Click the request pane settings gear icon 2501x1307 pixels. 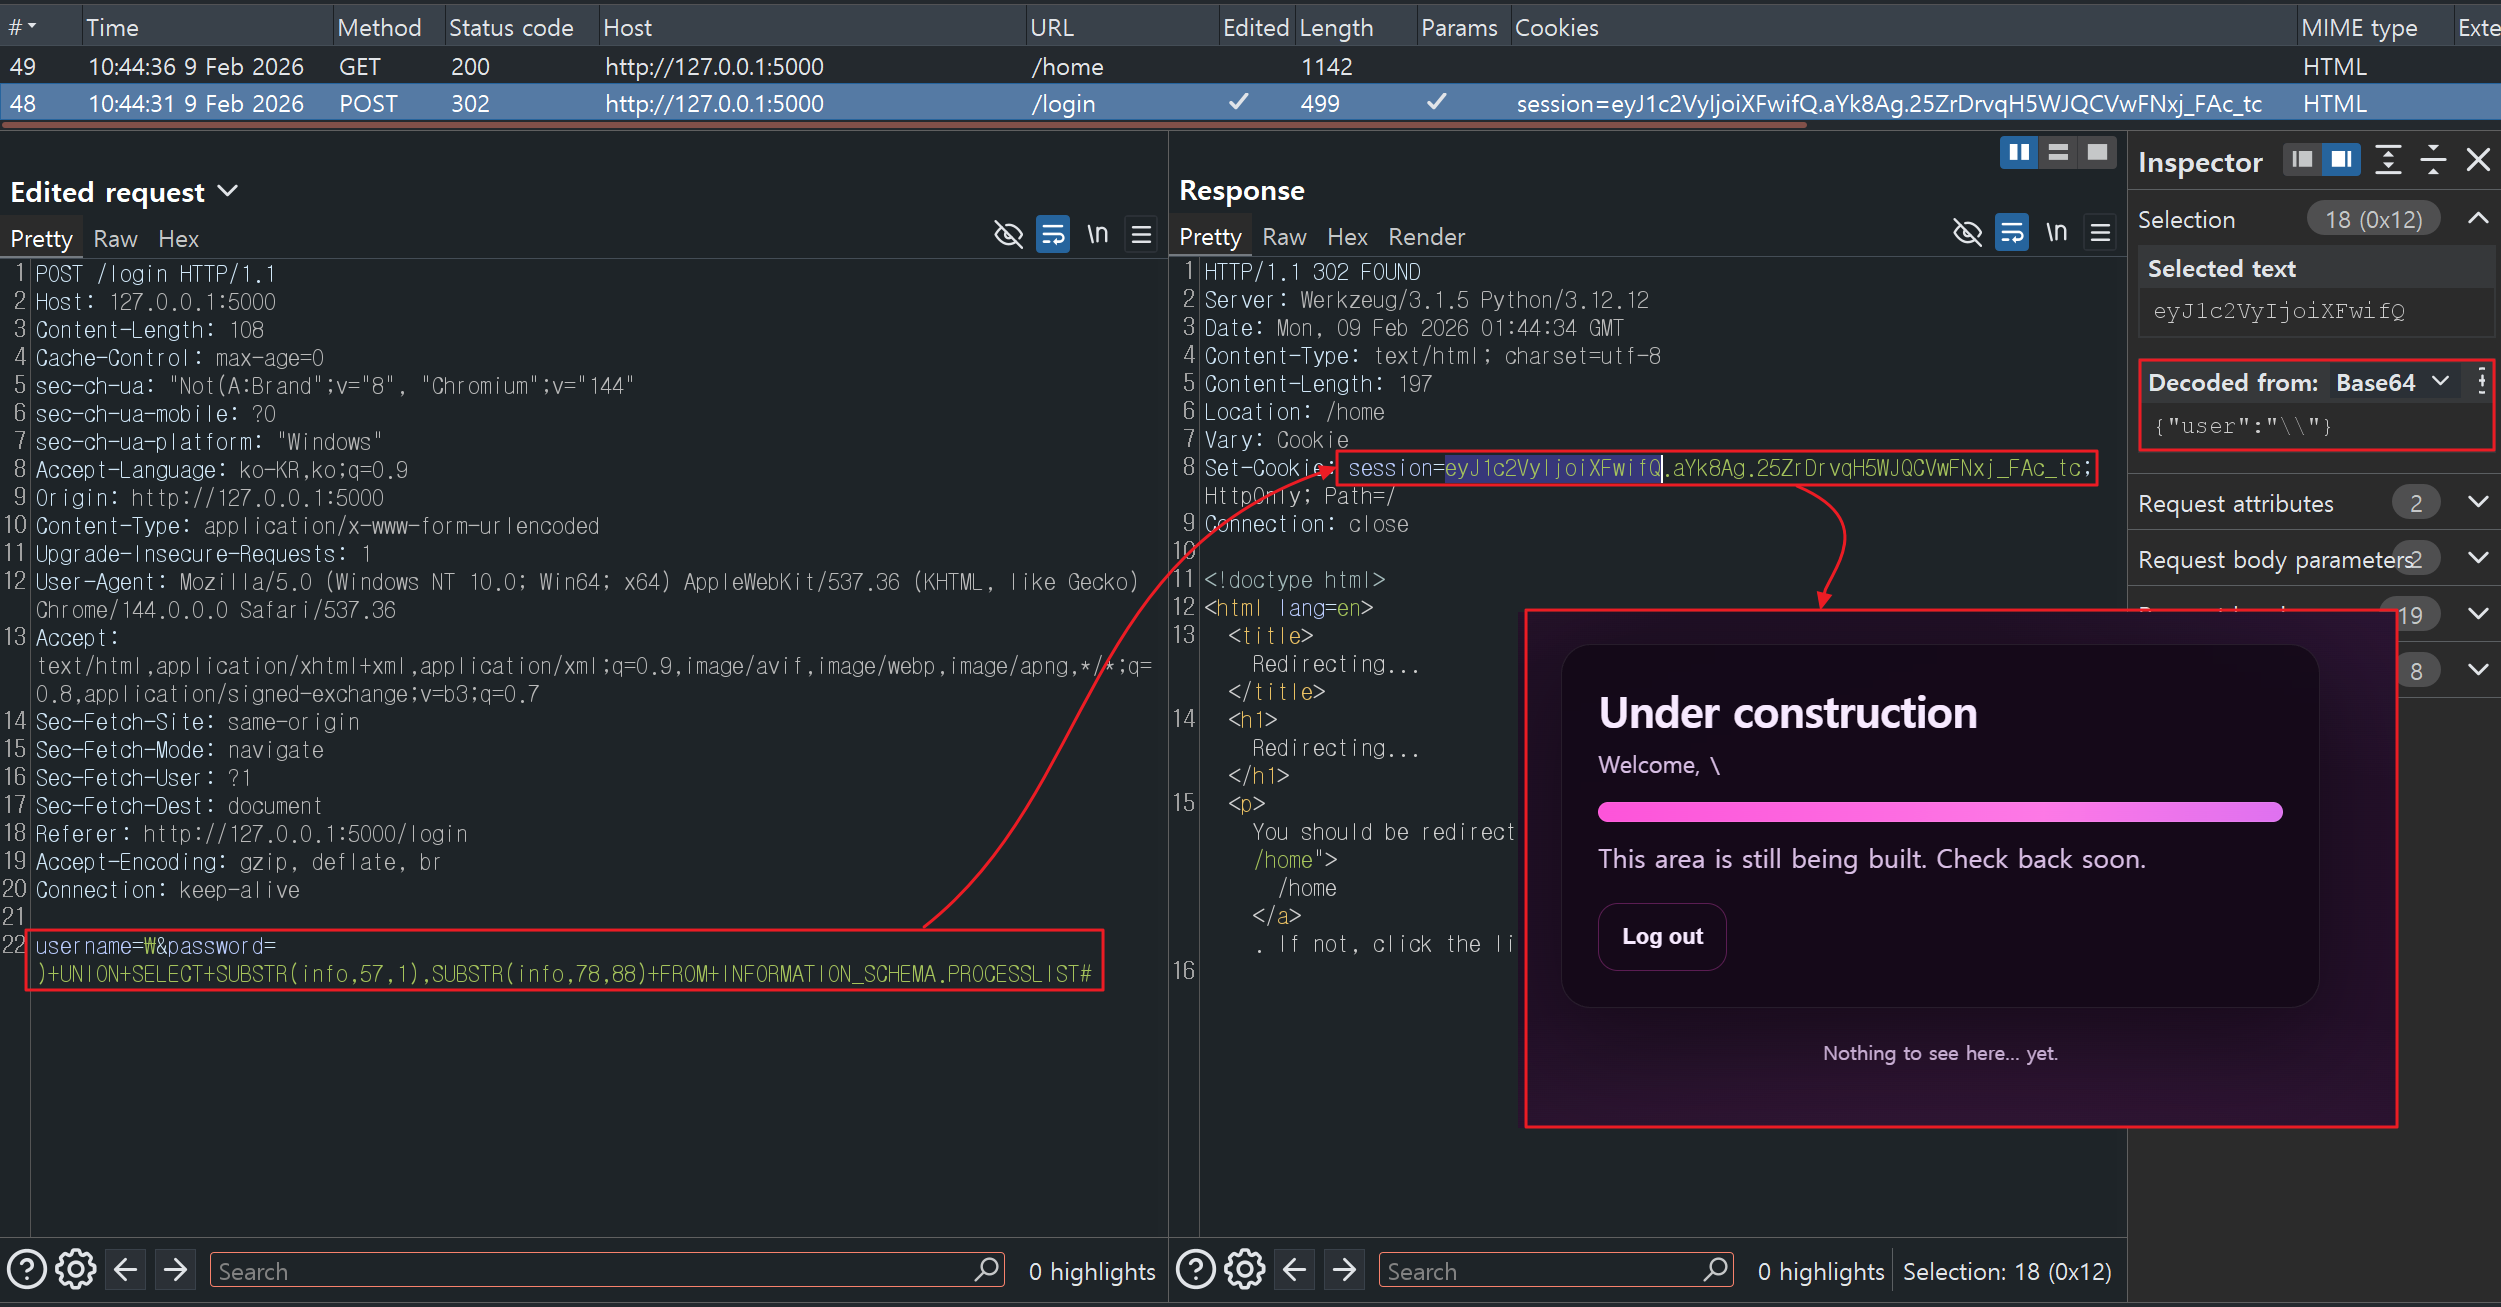(x=76, y=1270)
